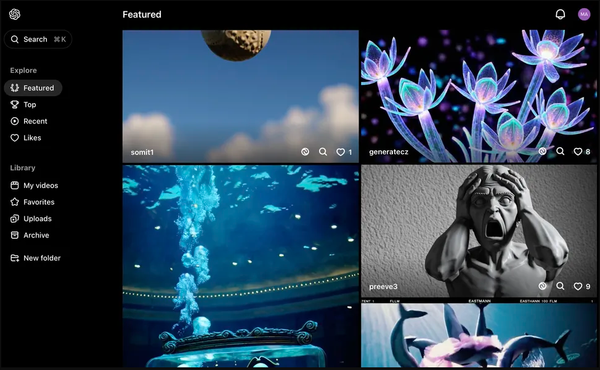Click the OpenAI logo icon

(x=15, y=15)
